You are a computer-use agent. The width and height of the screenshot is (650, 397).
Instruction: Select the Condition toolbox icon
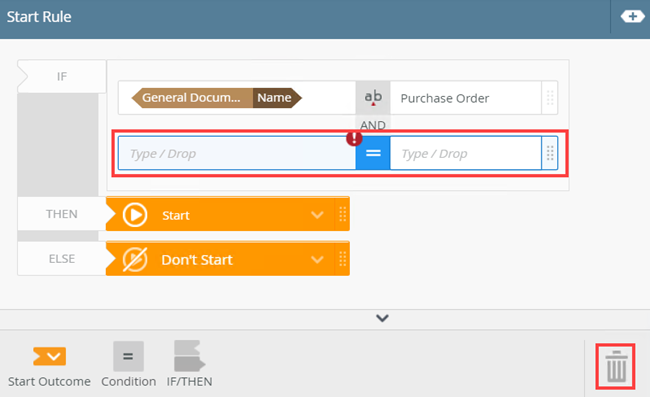click(x=129, y=356)
